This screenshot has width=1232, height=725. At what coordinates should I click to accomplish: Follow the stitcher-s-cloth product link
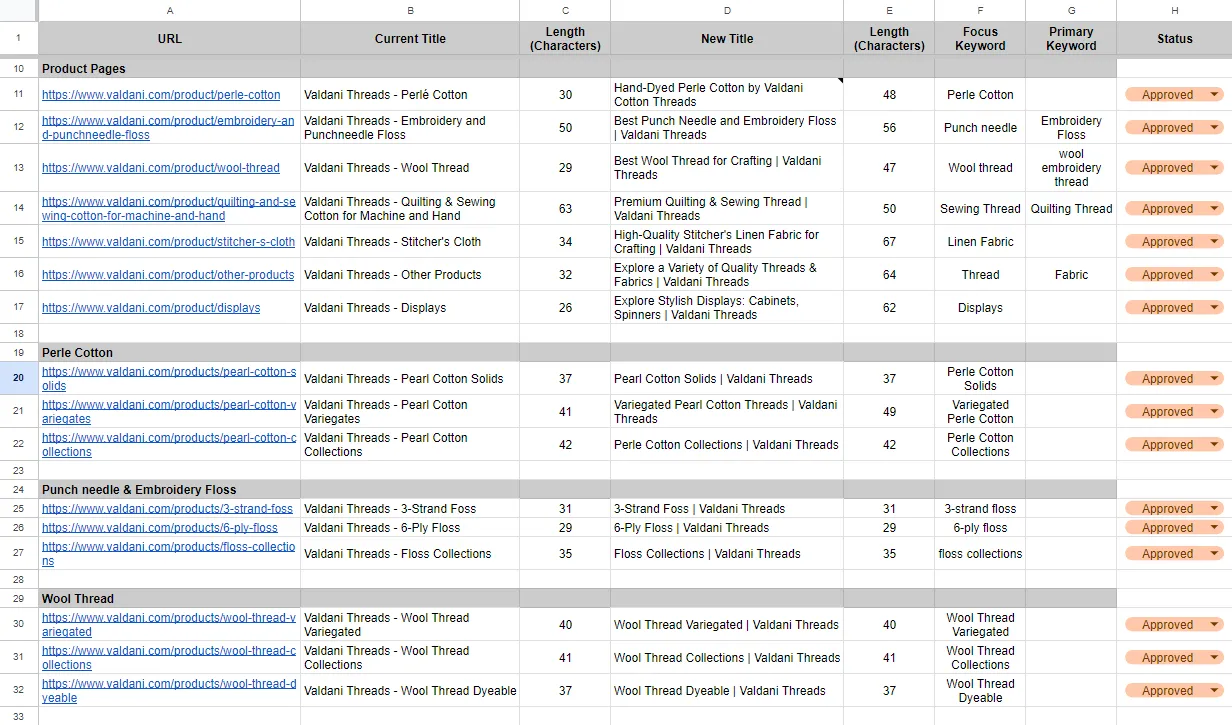pos(168,242)
